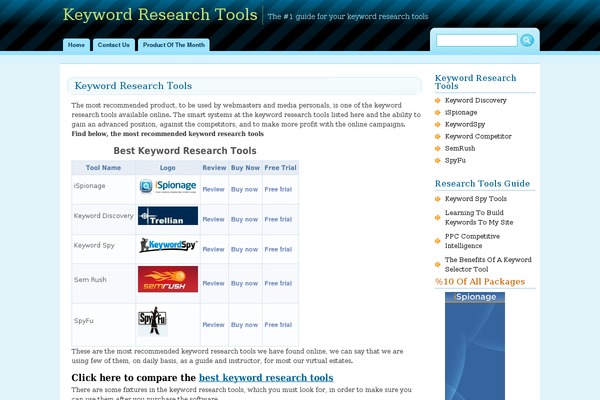Open the Contact Us tab
Screen dimensions: 600x400
[114, 45]
